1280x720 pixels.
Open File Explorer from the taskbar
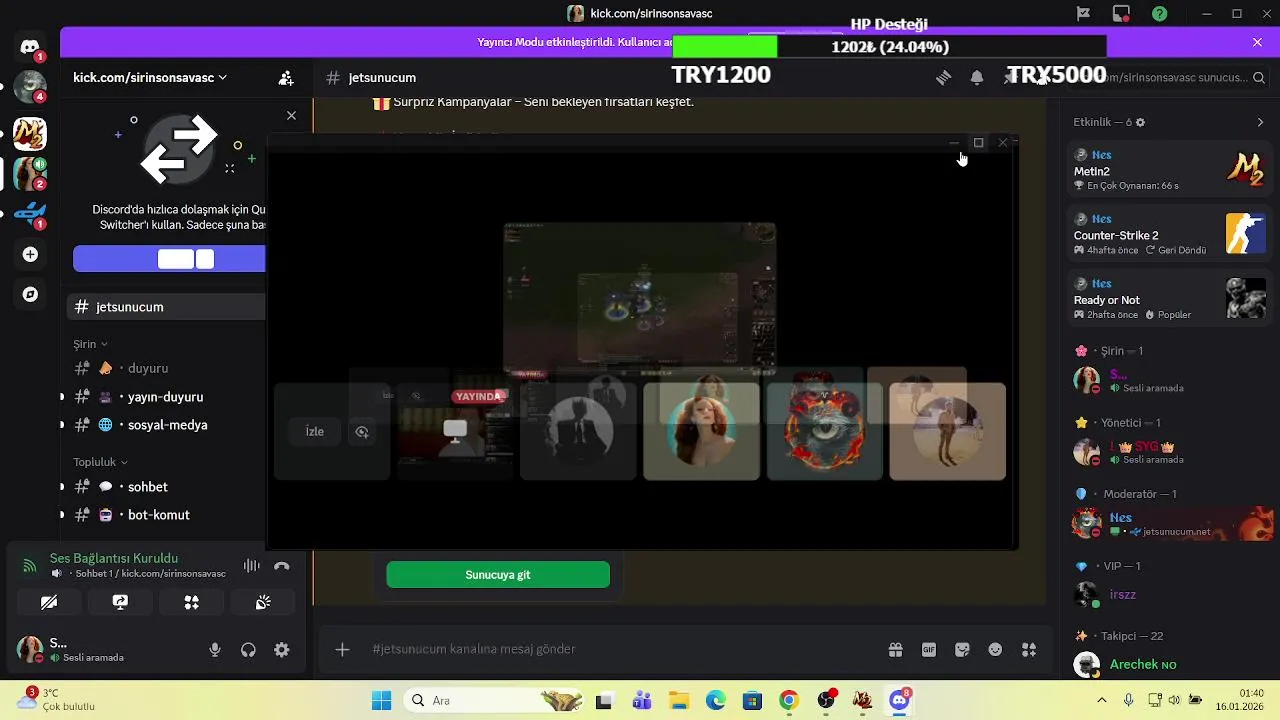coord(679,700)
